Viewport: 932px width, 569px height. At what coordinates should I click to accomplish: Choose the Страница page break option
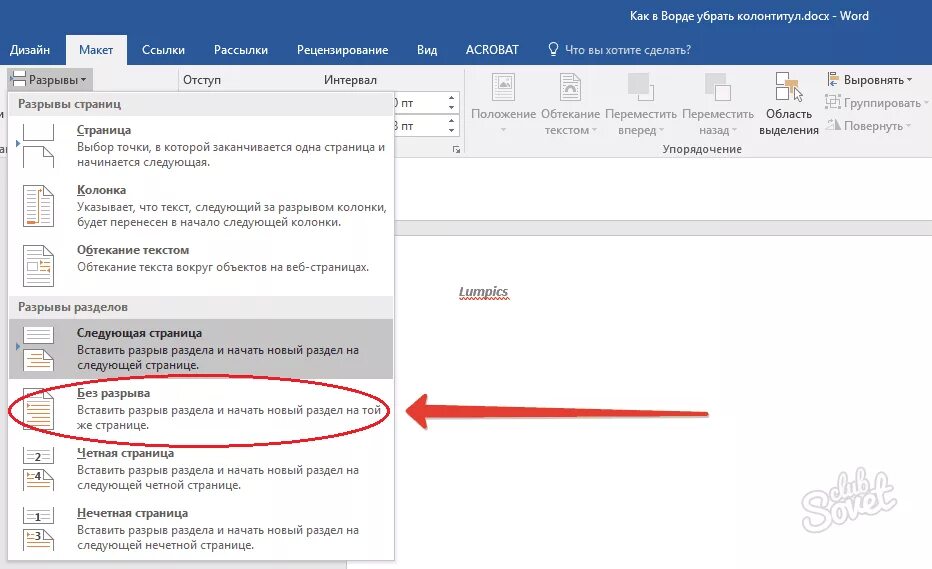(201, 146)
